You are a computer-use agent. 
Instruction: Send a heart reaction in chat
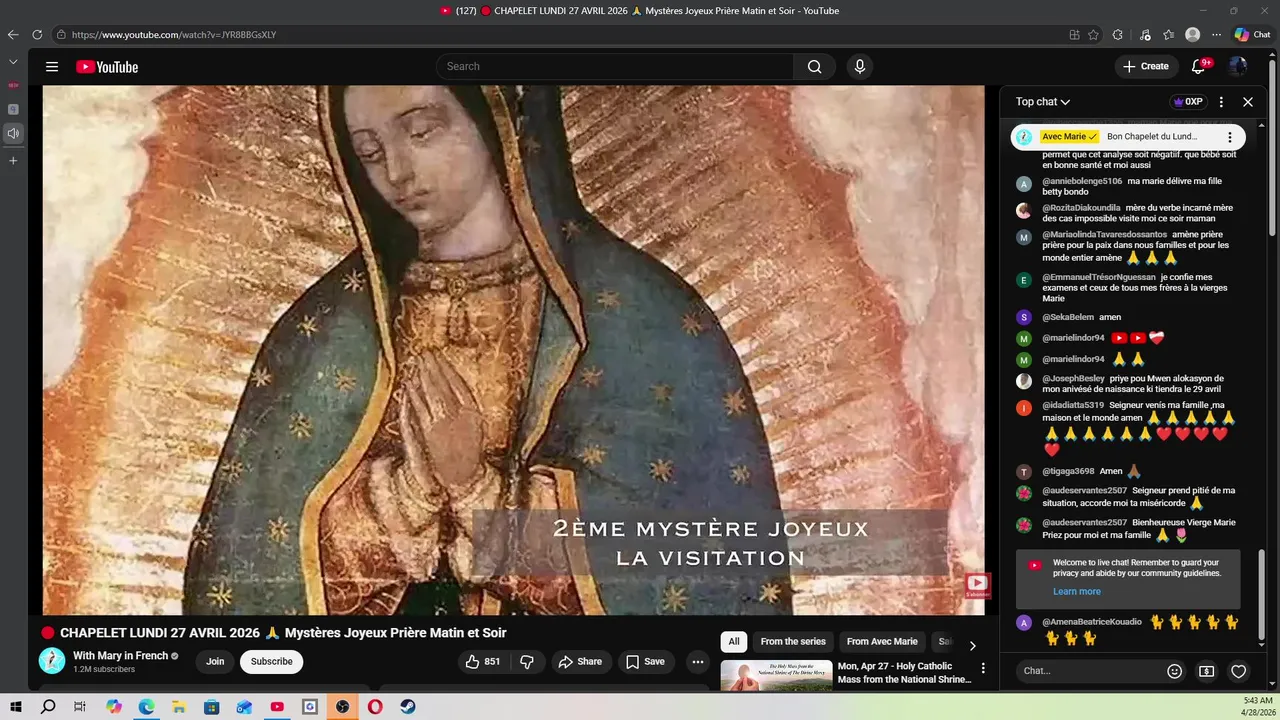pyautogui.click(x=1239, y=671)
